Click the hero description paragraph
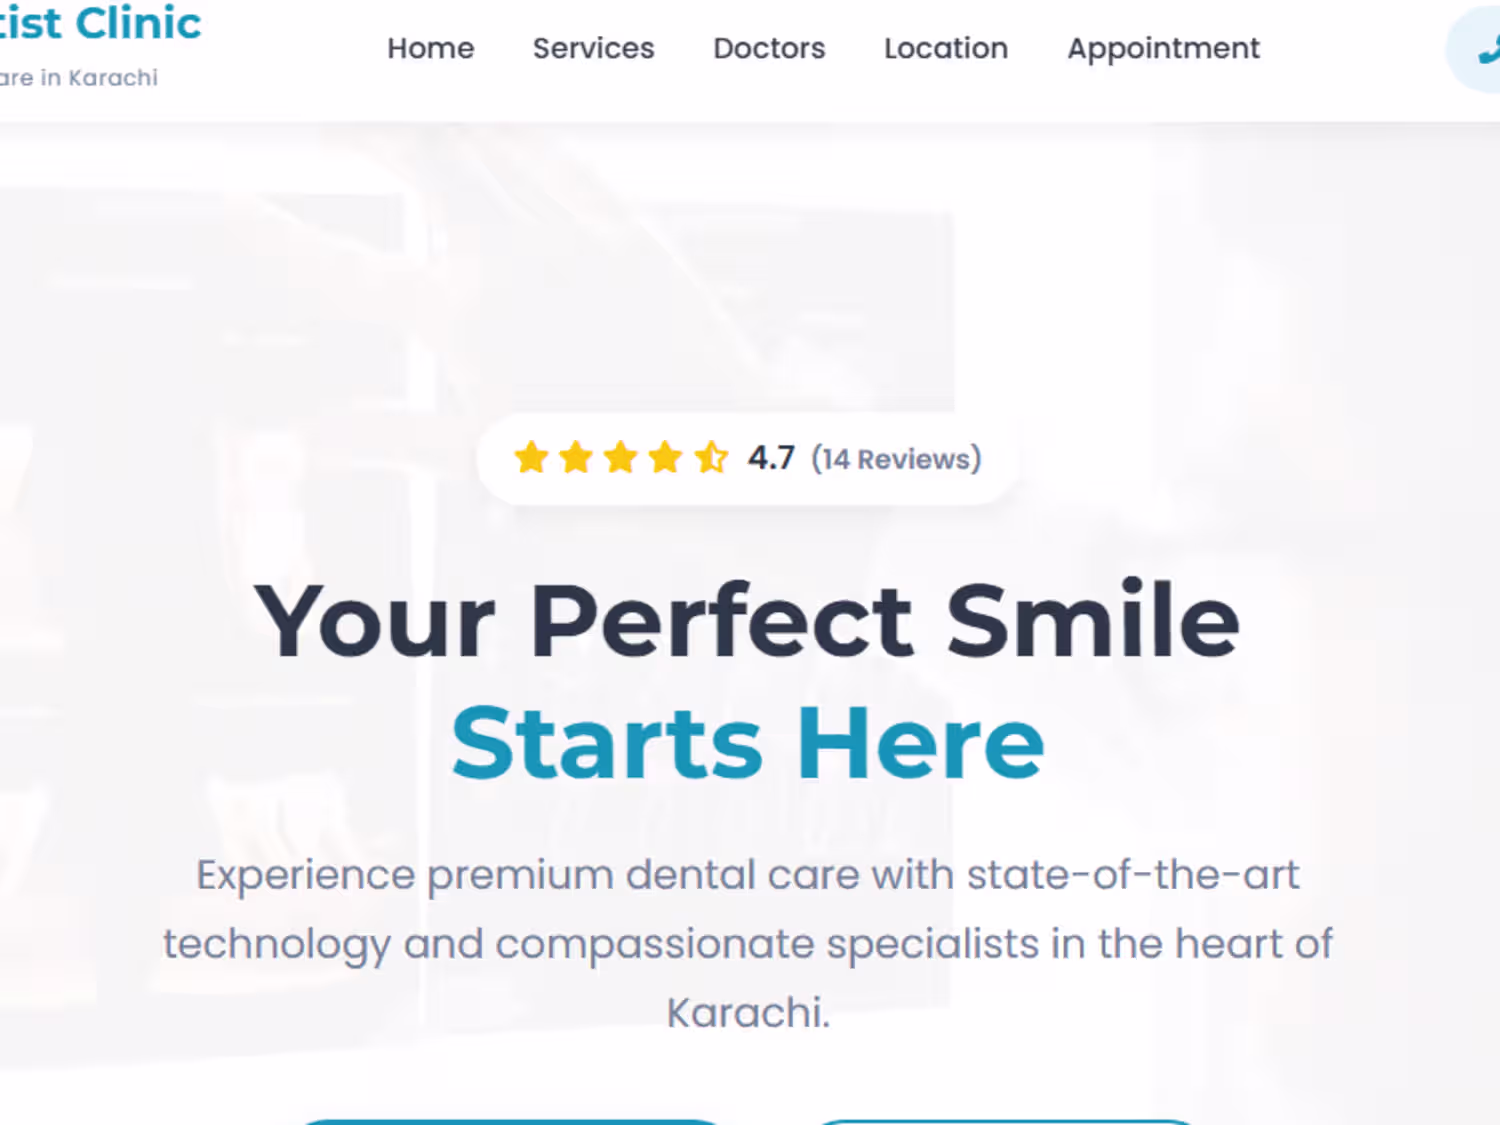This screenshot has width=1500, height=1125. point(748,944)
